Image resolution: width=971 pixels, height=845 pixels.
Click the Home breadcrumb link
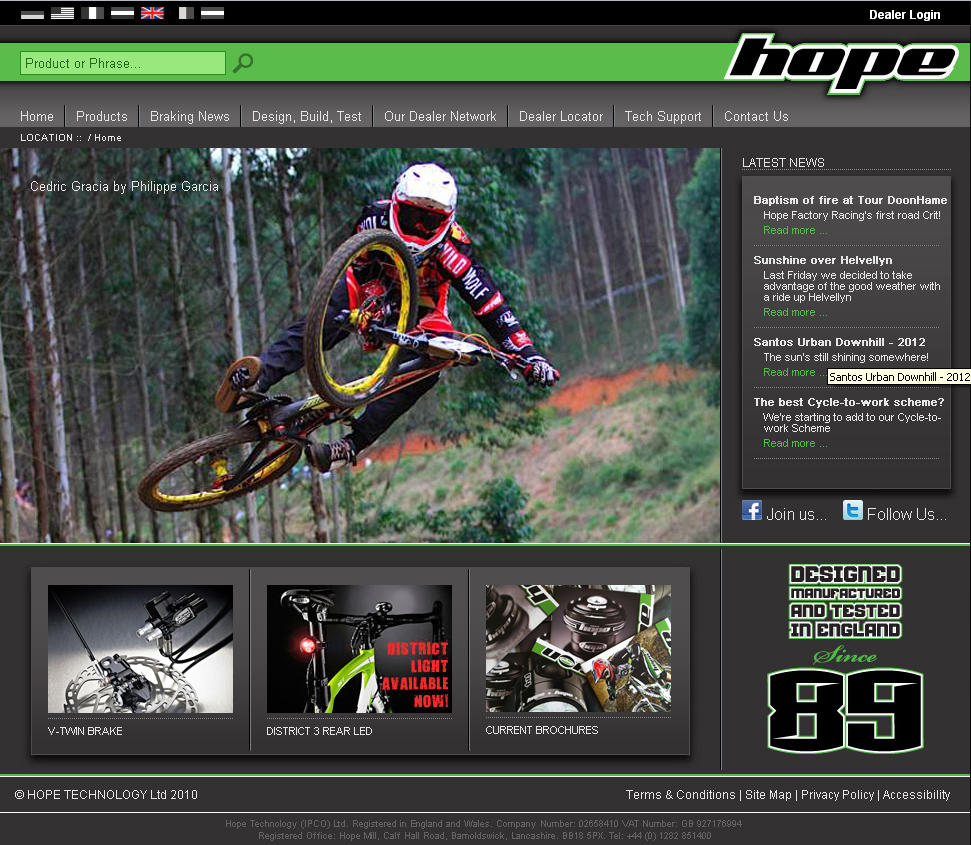click(x=108, y=138)
